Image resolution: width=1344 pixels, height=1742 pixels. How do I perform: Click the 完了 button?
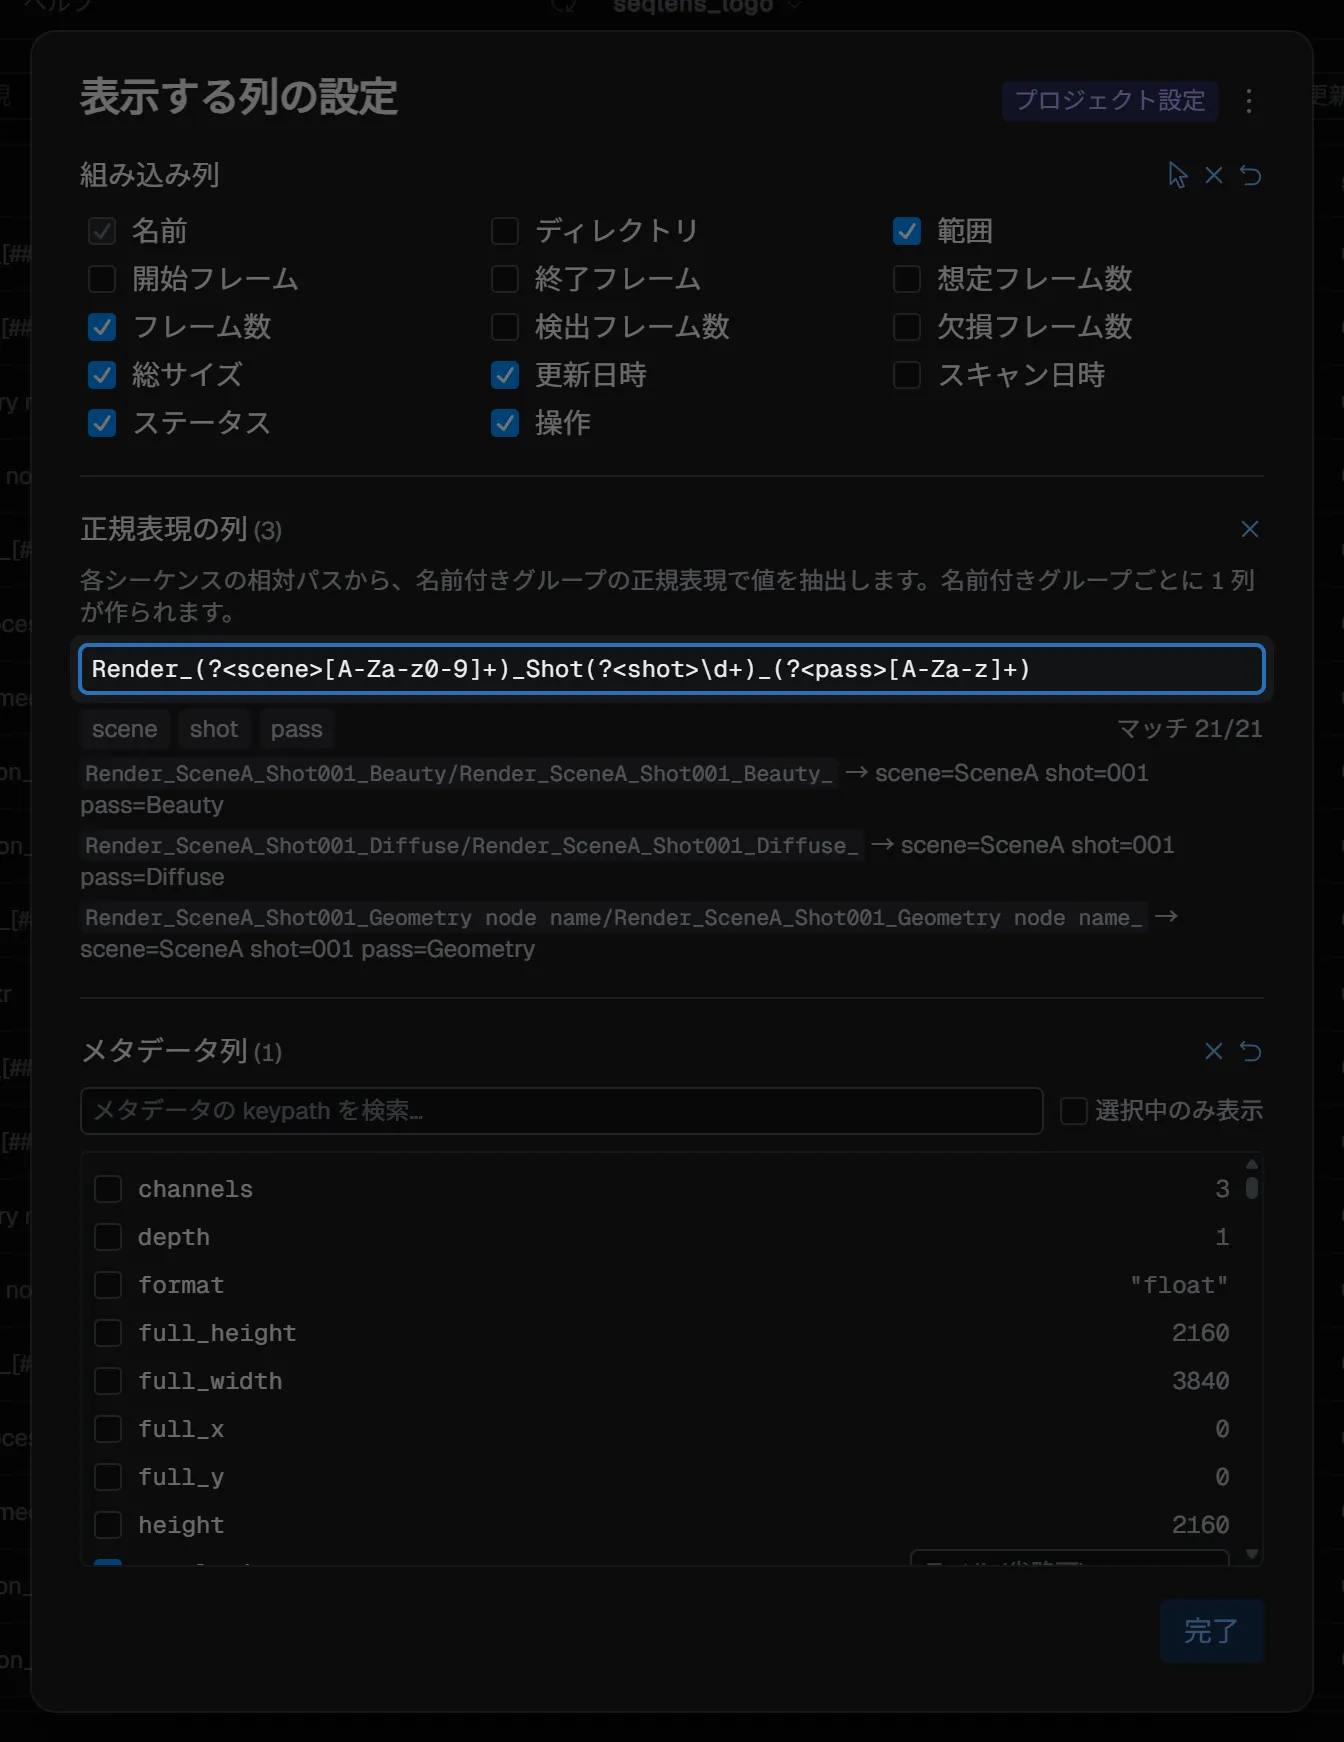pyautogui.click(x=1211, y=1631)
